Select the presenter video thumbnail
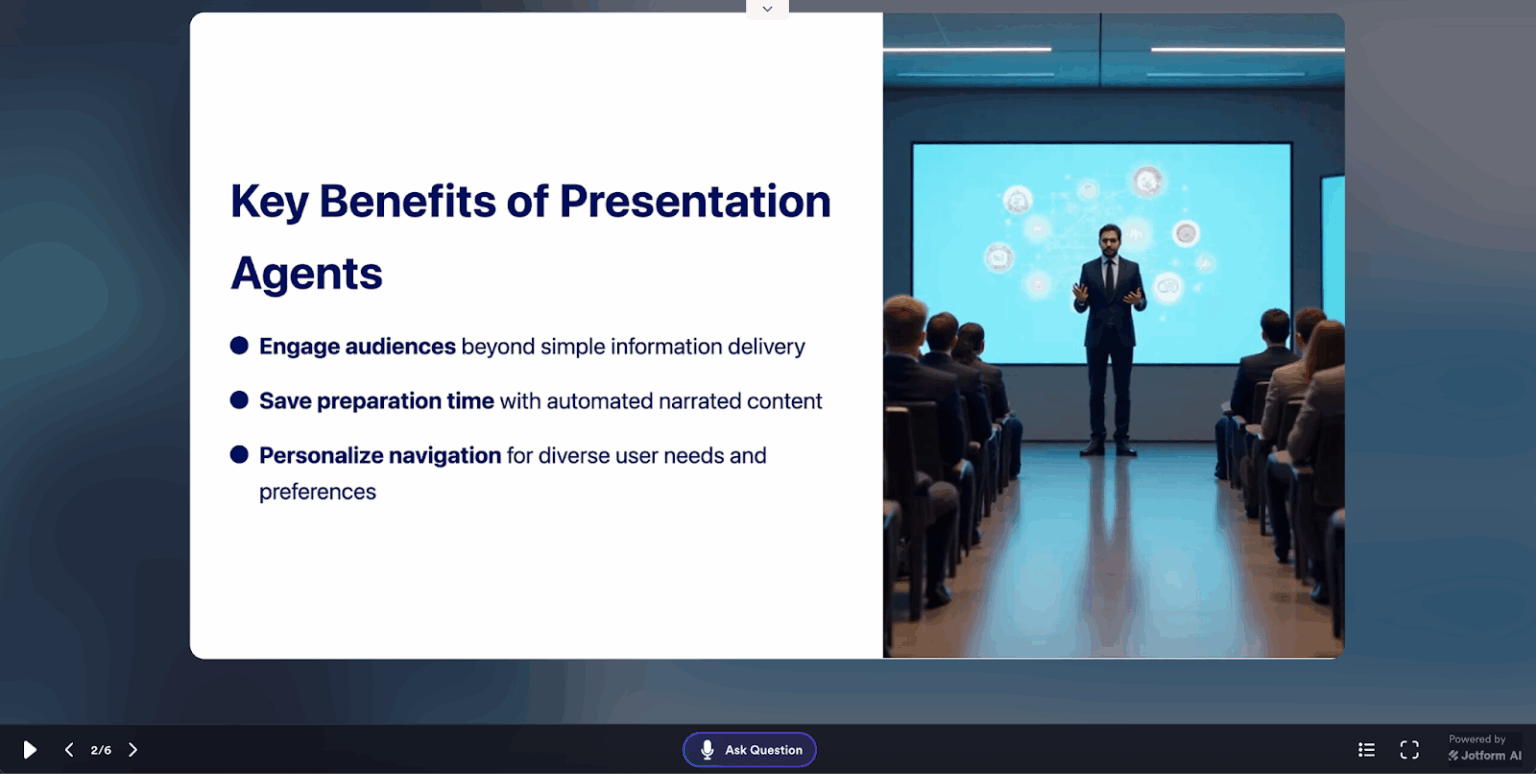This screenshot has height=774, width=1536. (1113, 335)
